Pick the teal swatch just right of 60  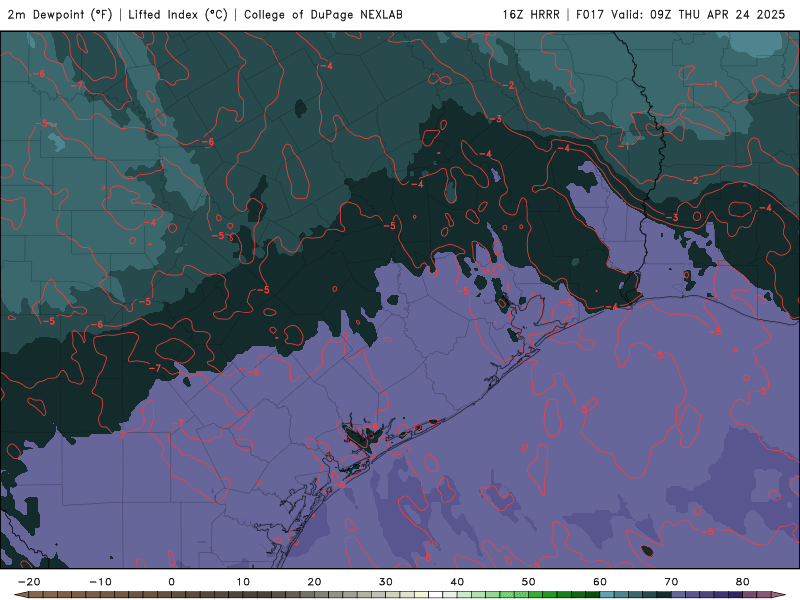pos(607,595)
